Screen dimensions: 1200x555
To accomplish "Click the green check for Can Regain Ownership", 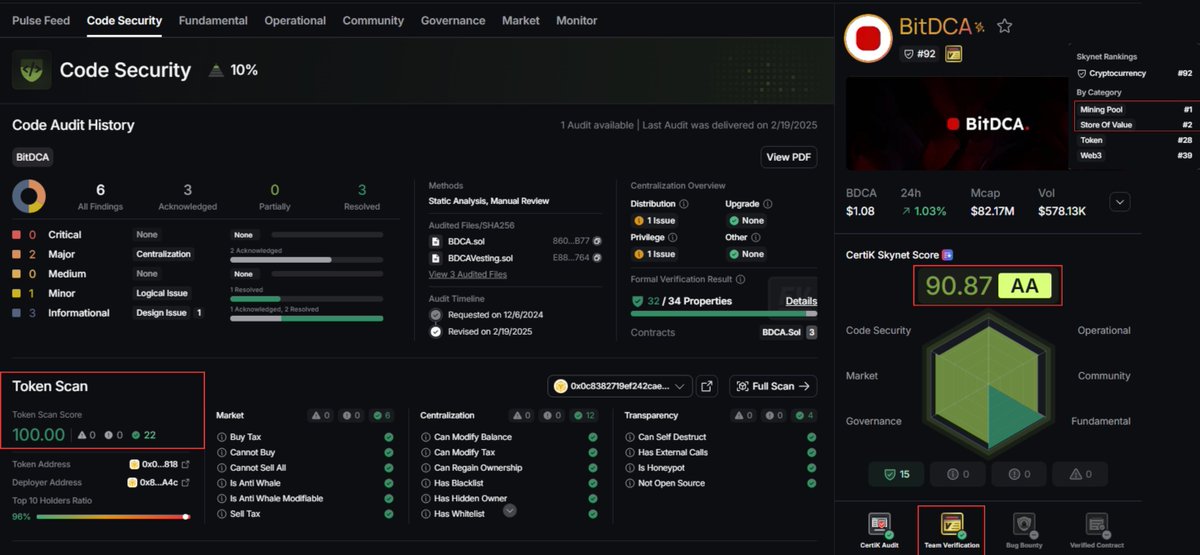I will coord(593,467).
